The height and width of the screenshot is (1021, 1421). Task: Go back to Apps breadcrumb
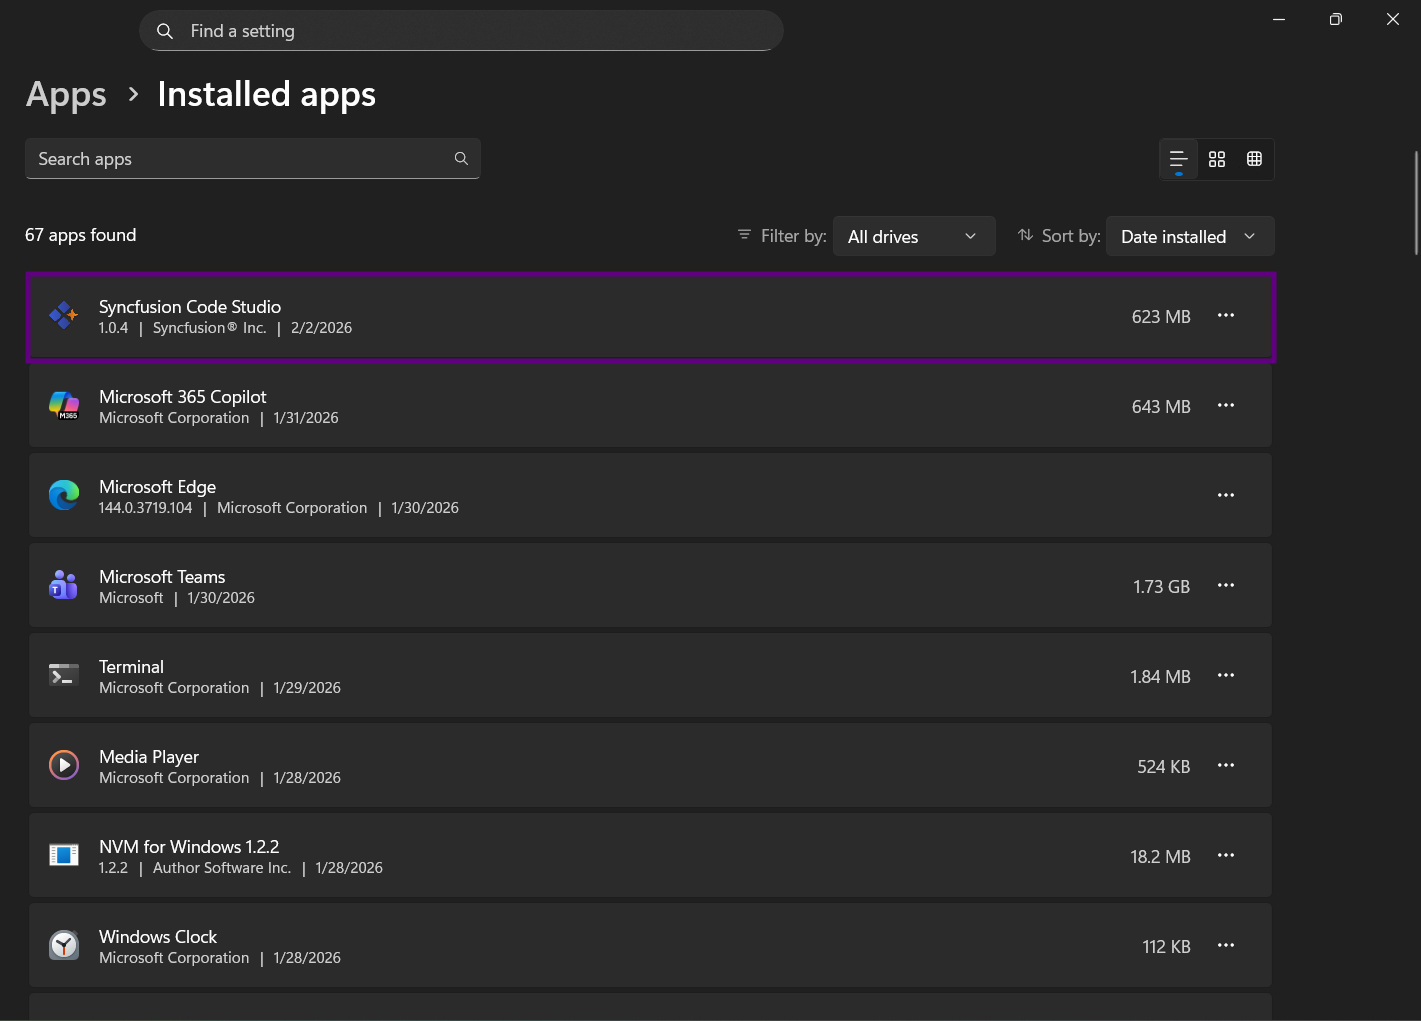(66, 95)
